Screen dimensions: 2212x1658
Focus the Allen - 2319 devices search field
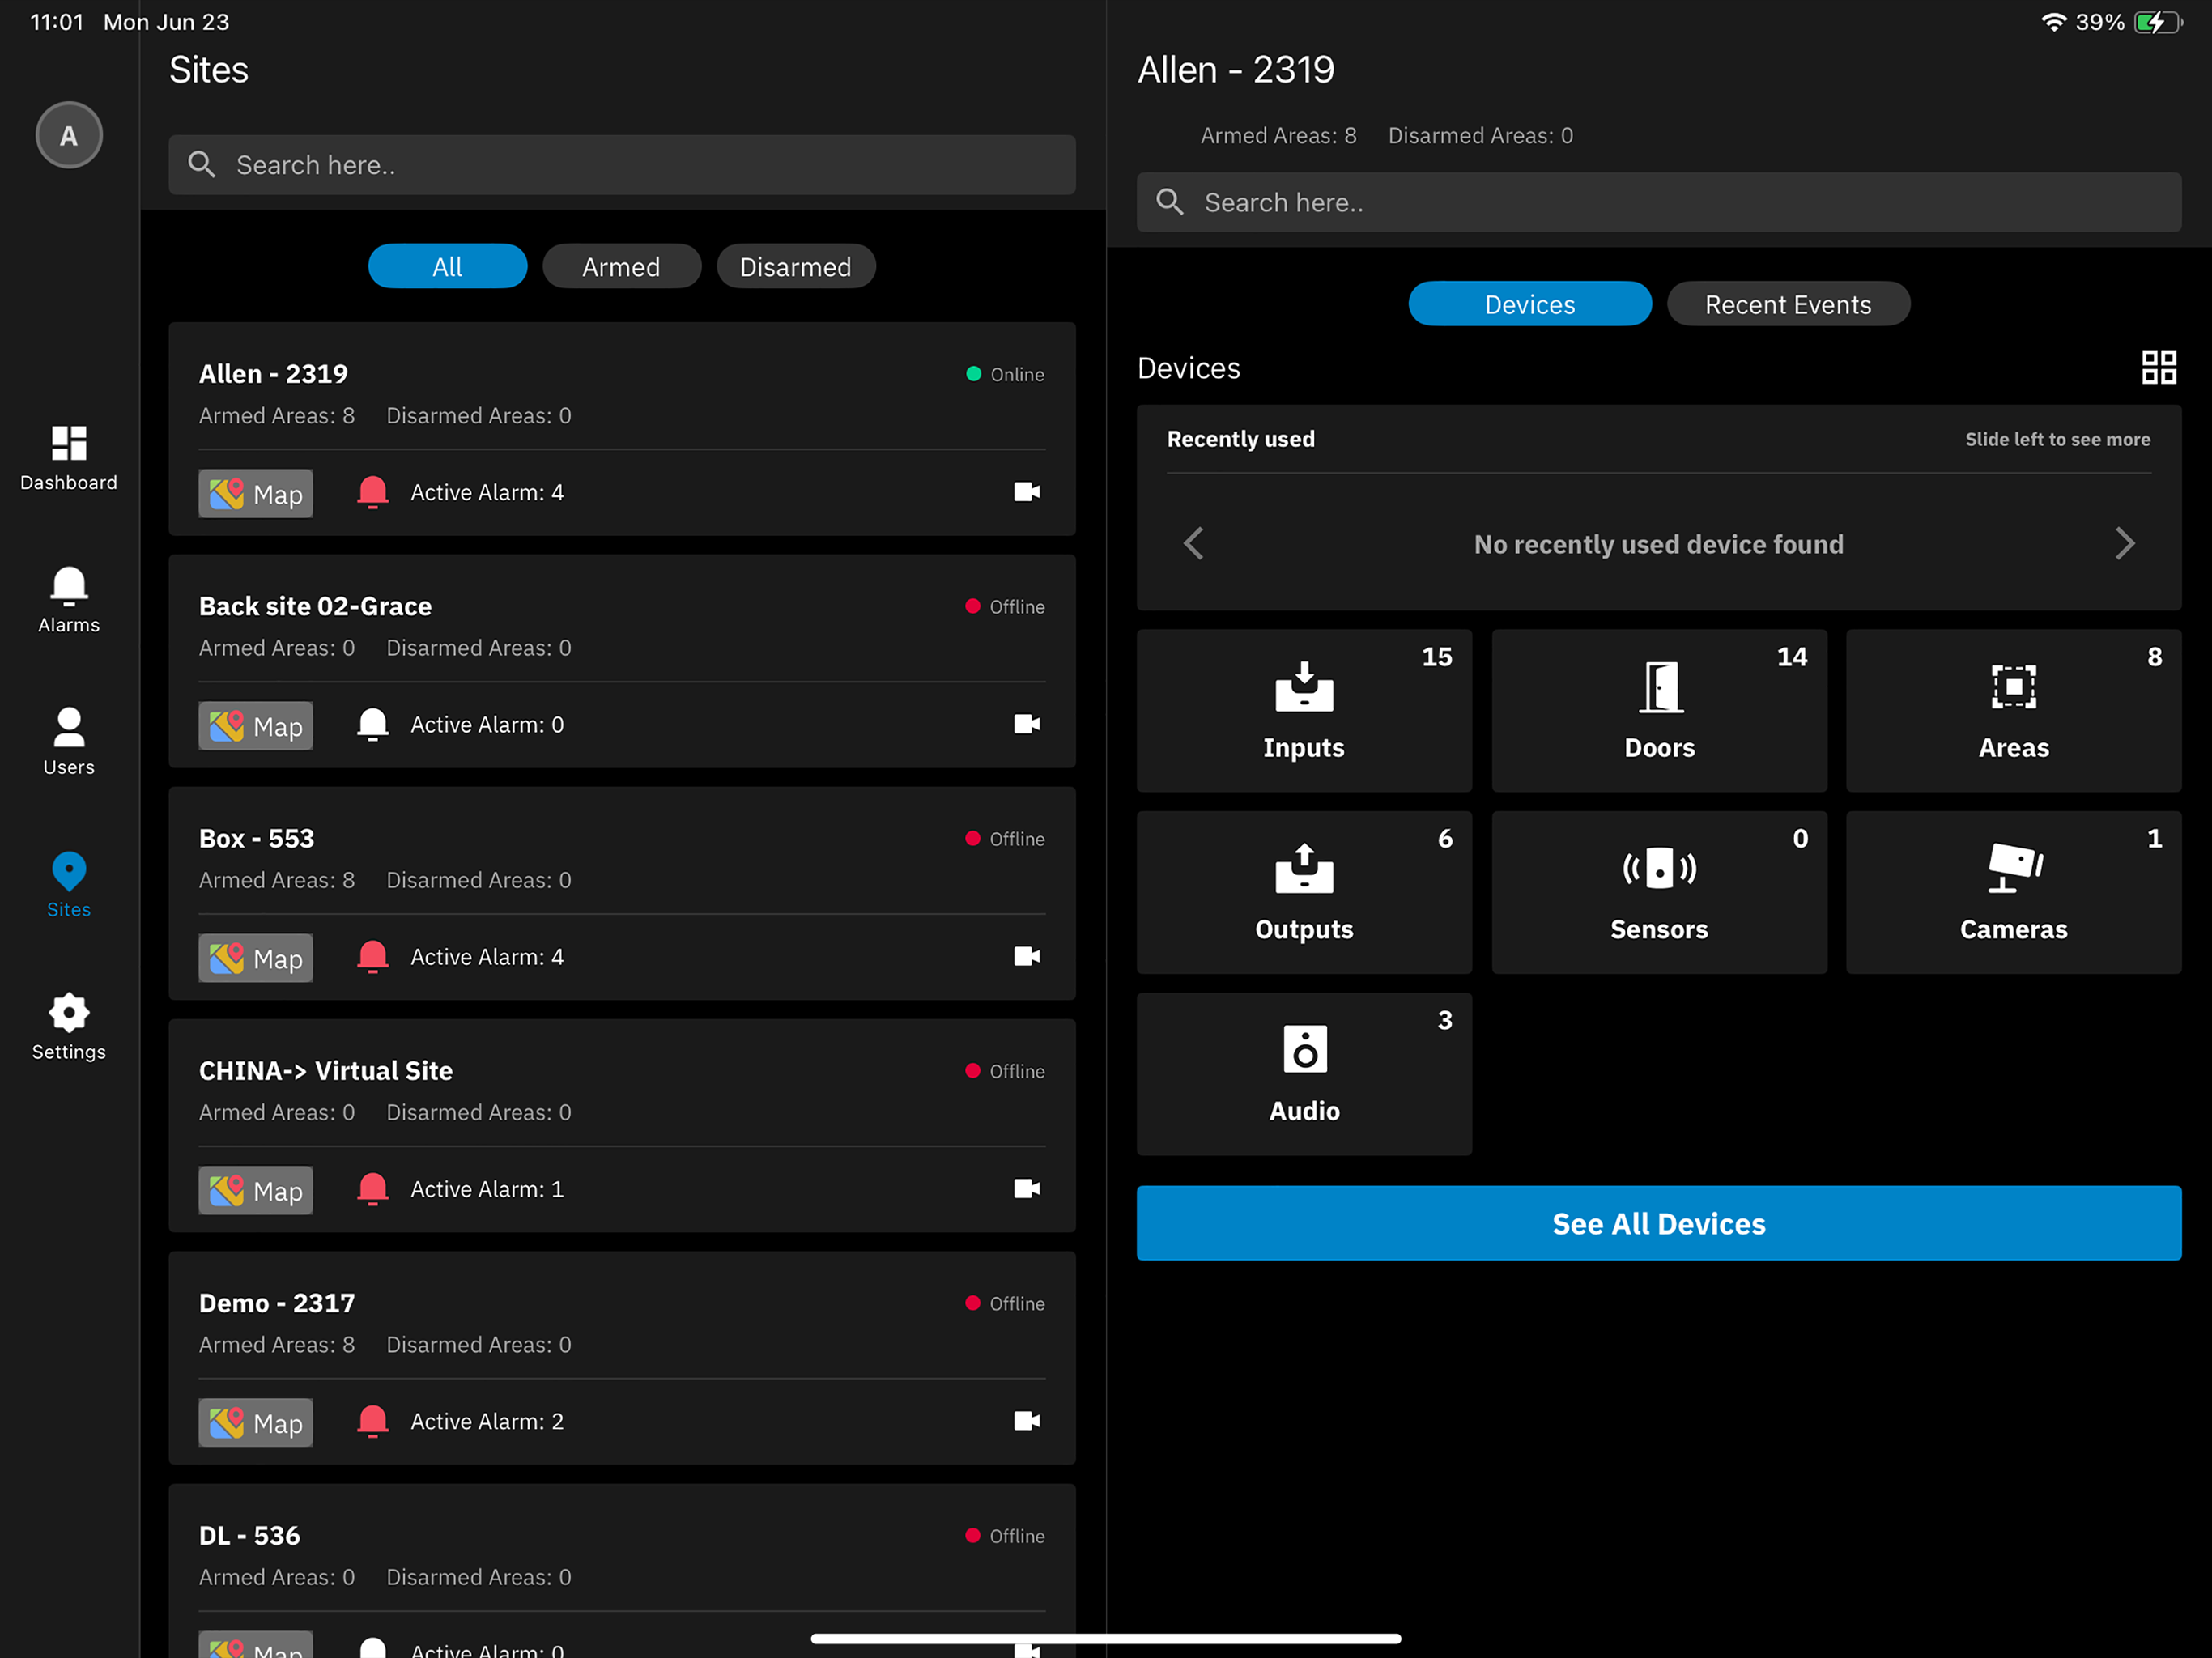coord(1659,203)
